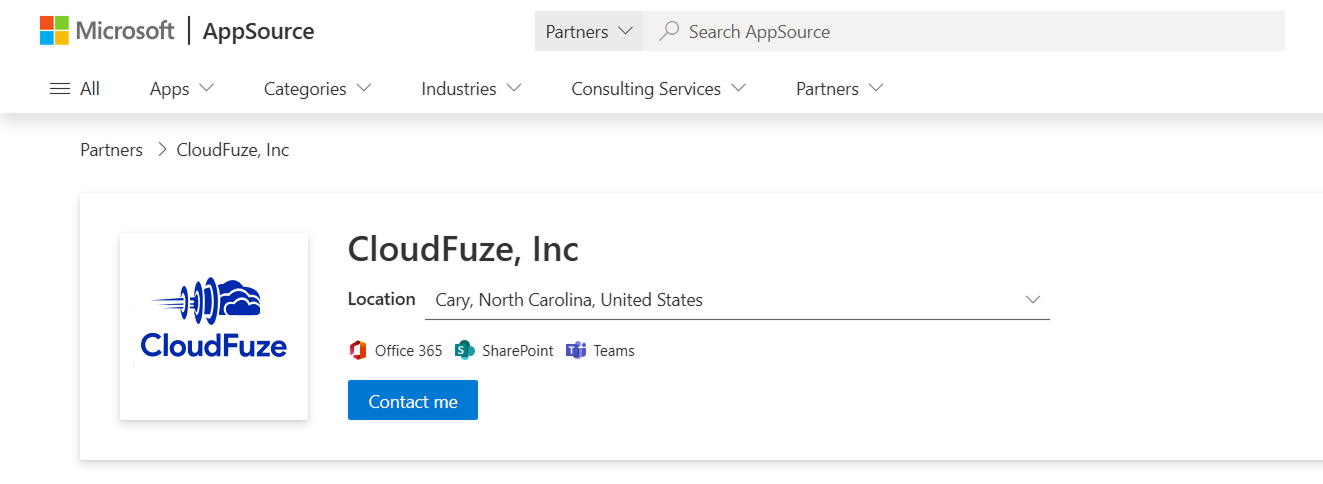Click the SharePoint product icon

pos(464,350)
